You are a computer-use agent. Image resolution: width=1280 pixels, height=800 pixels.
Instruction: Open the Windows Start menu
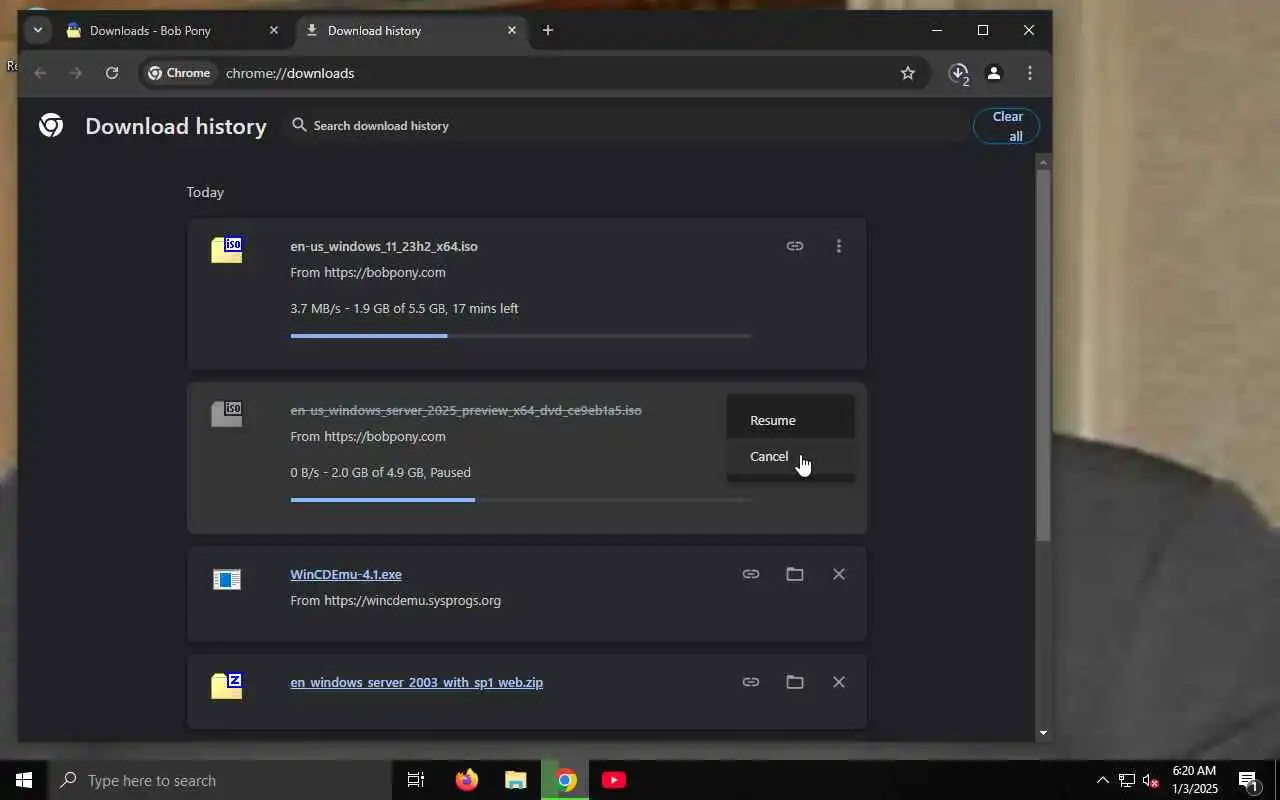click(24, 780)
